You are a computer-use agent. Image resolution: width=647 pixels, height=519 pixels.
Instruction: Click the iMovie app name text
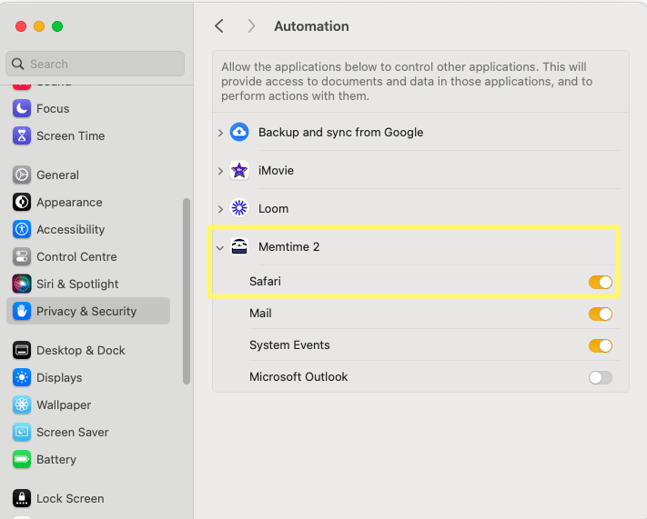tap(276, 170)
